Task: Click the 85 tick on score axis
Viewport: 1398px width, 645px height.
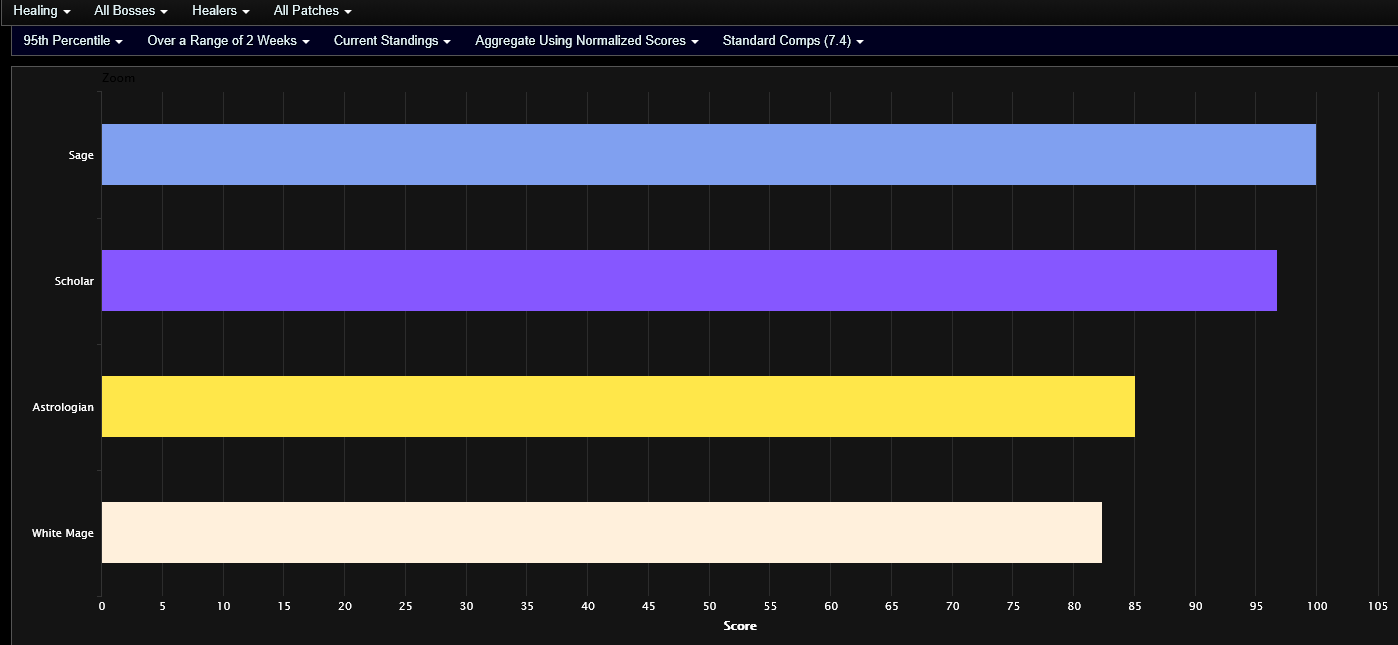Action: click(1134, 606)
